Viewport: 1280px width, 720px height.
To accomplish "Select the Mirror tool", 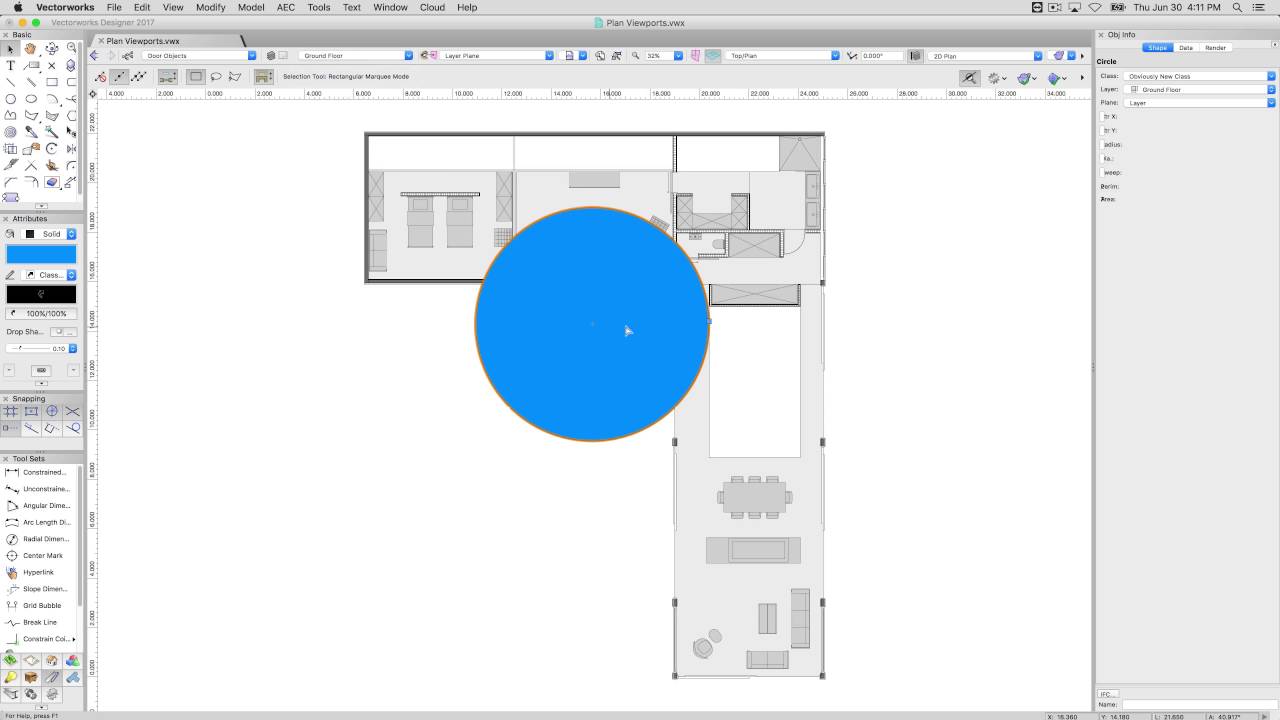I will (x=72, y=149).
